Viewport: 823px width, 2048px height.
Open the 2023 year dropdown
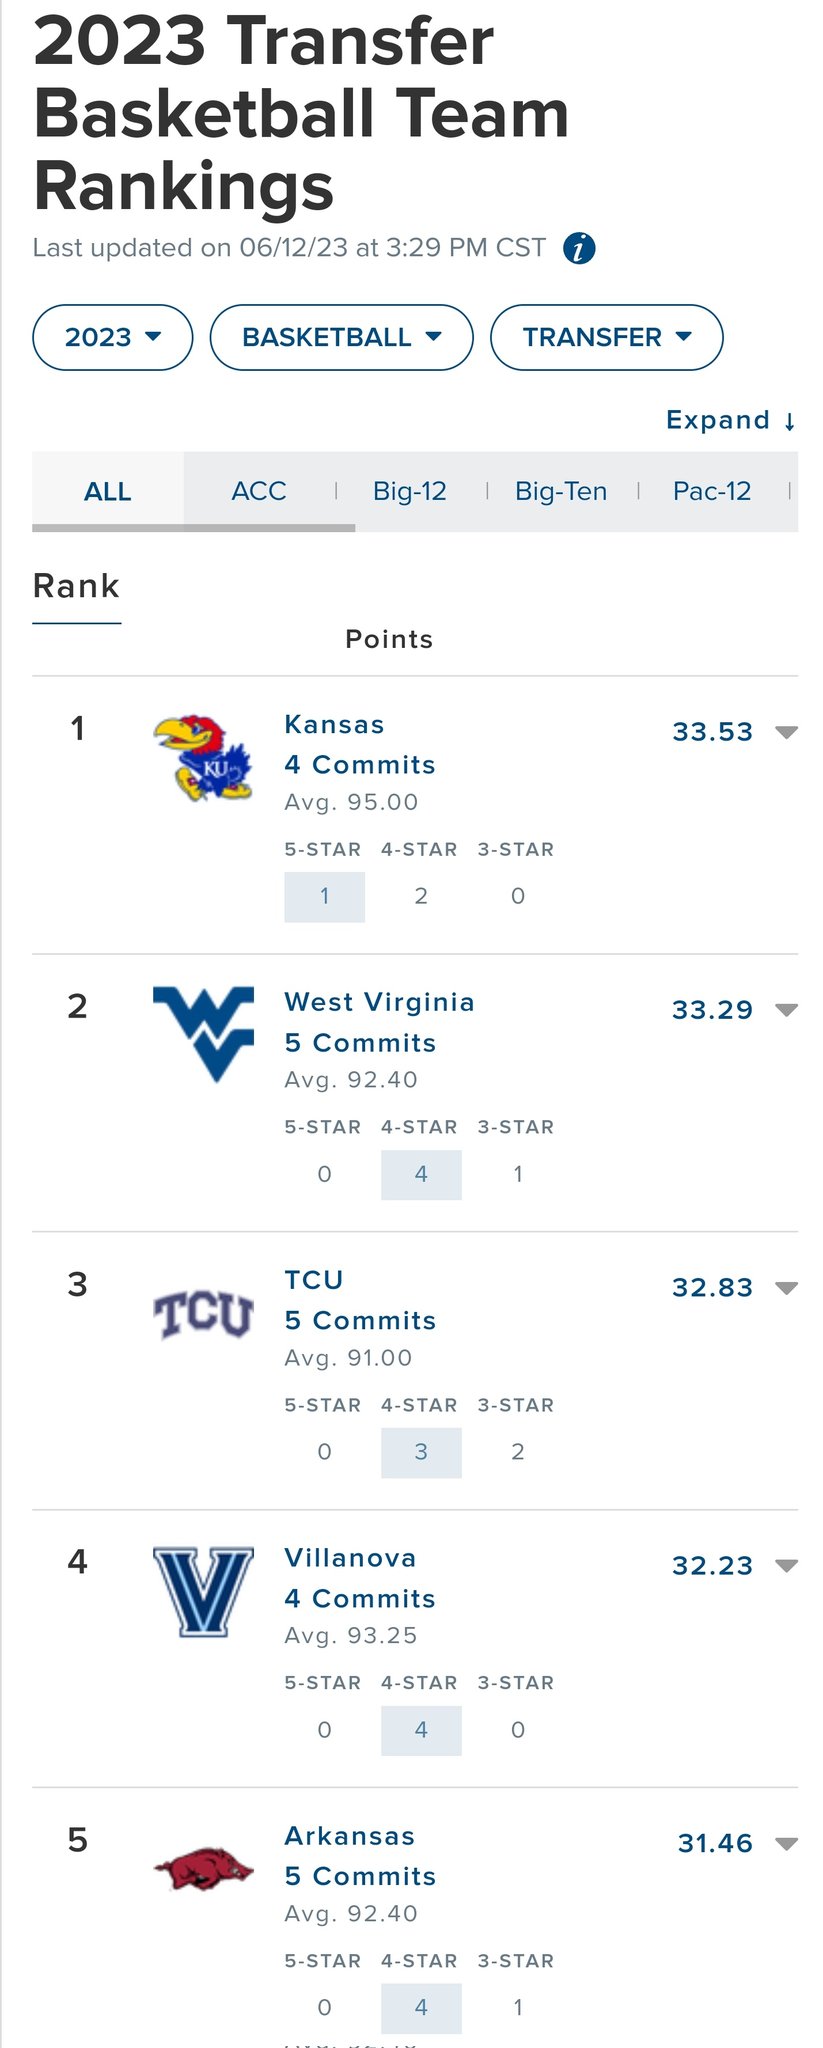[x=113, y=337]
